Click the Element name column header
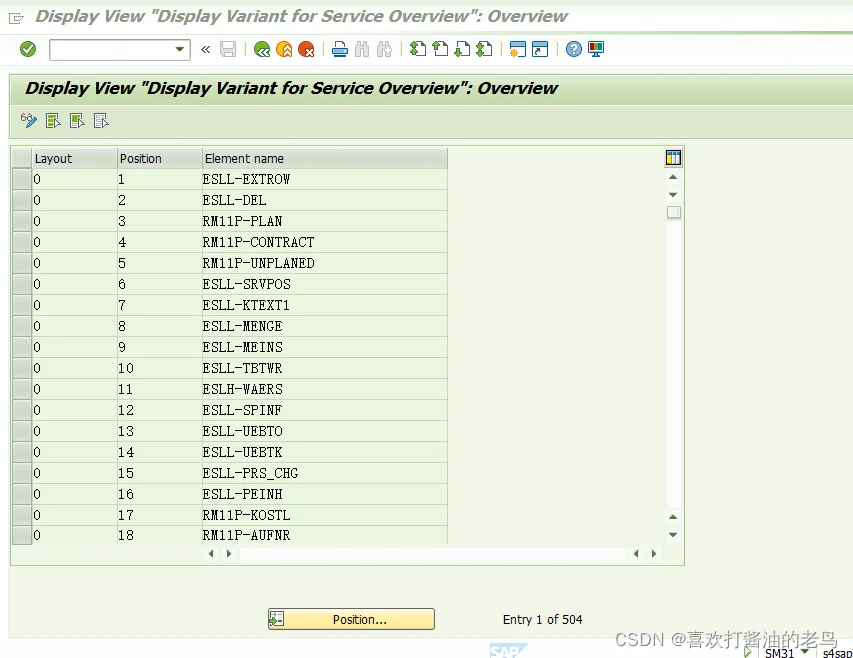 325,159
